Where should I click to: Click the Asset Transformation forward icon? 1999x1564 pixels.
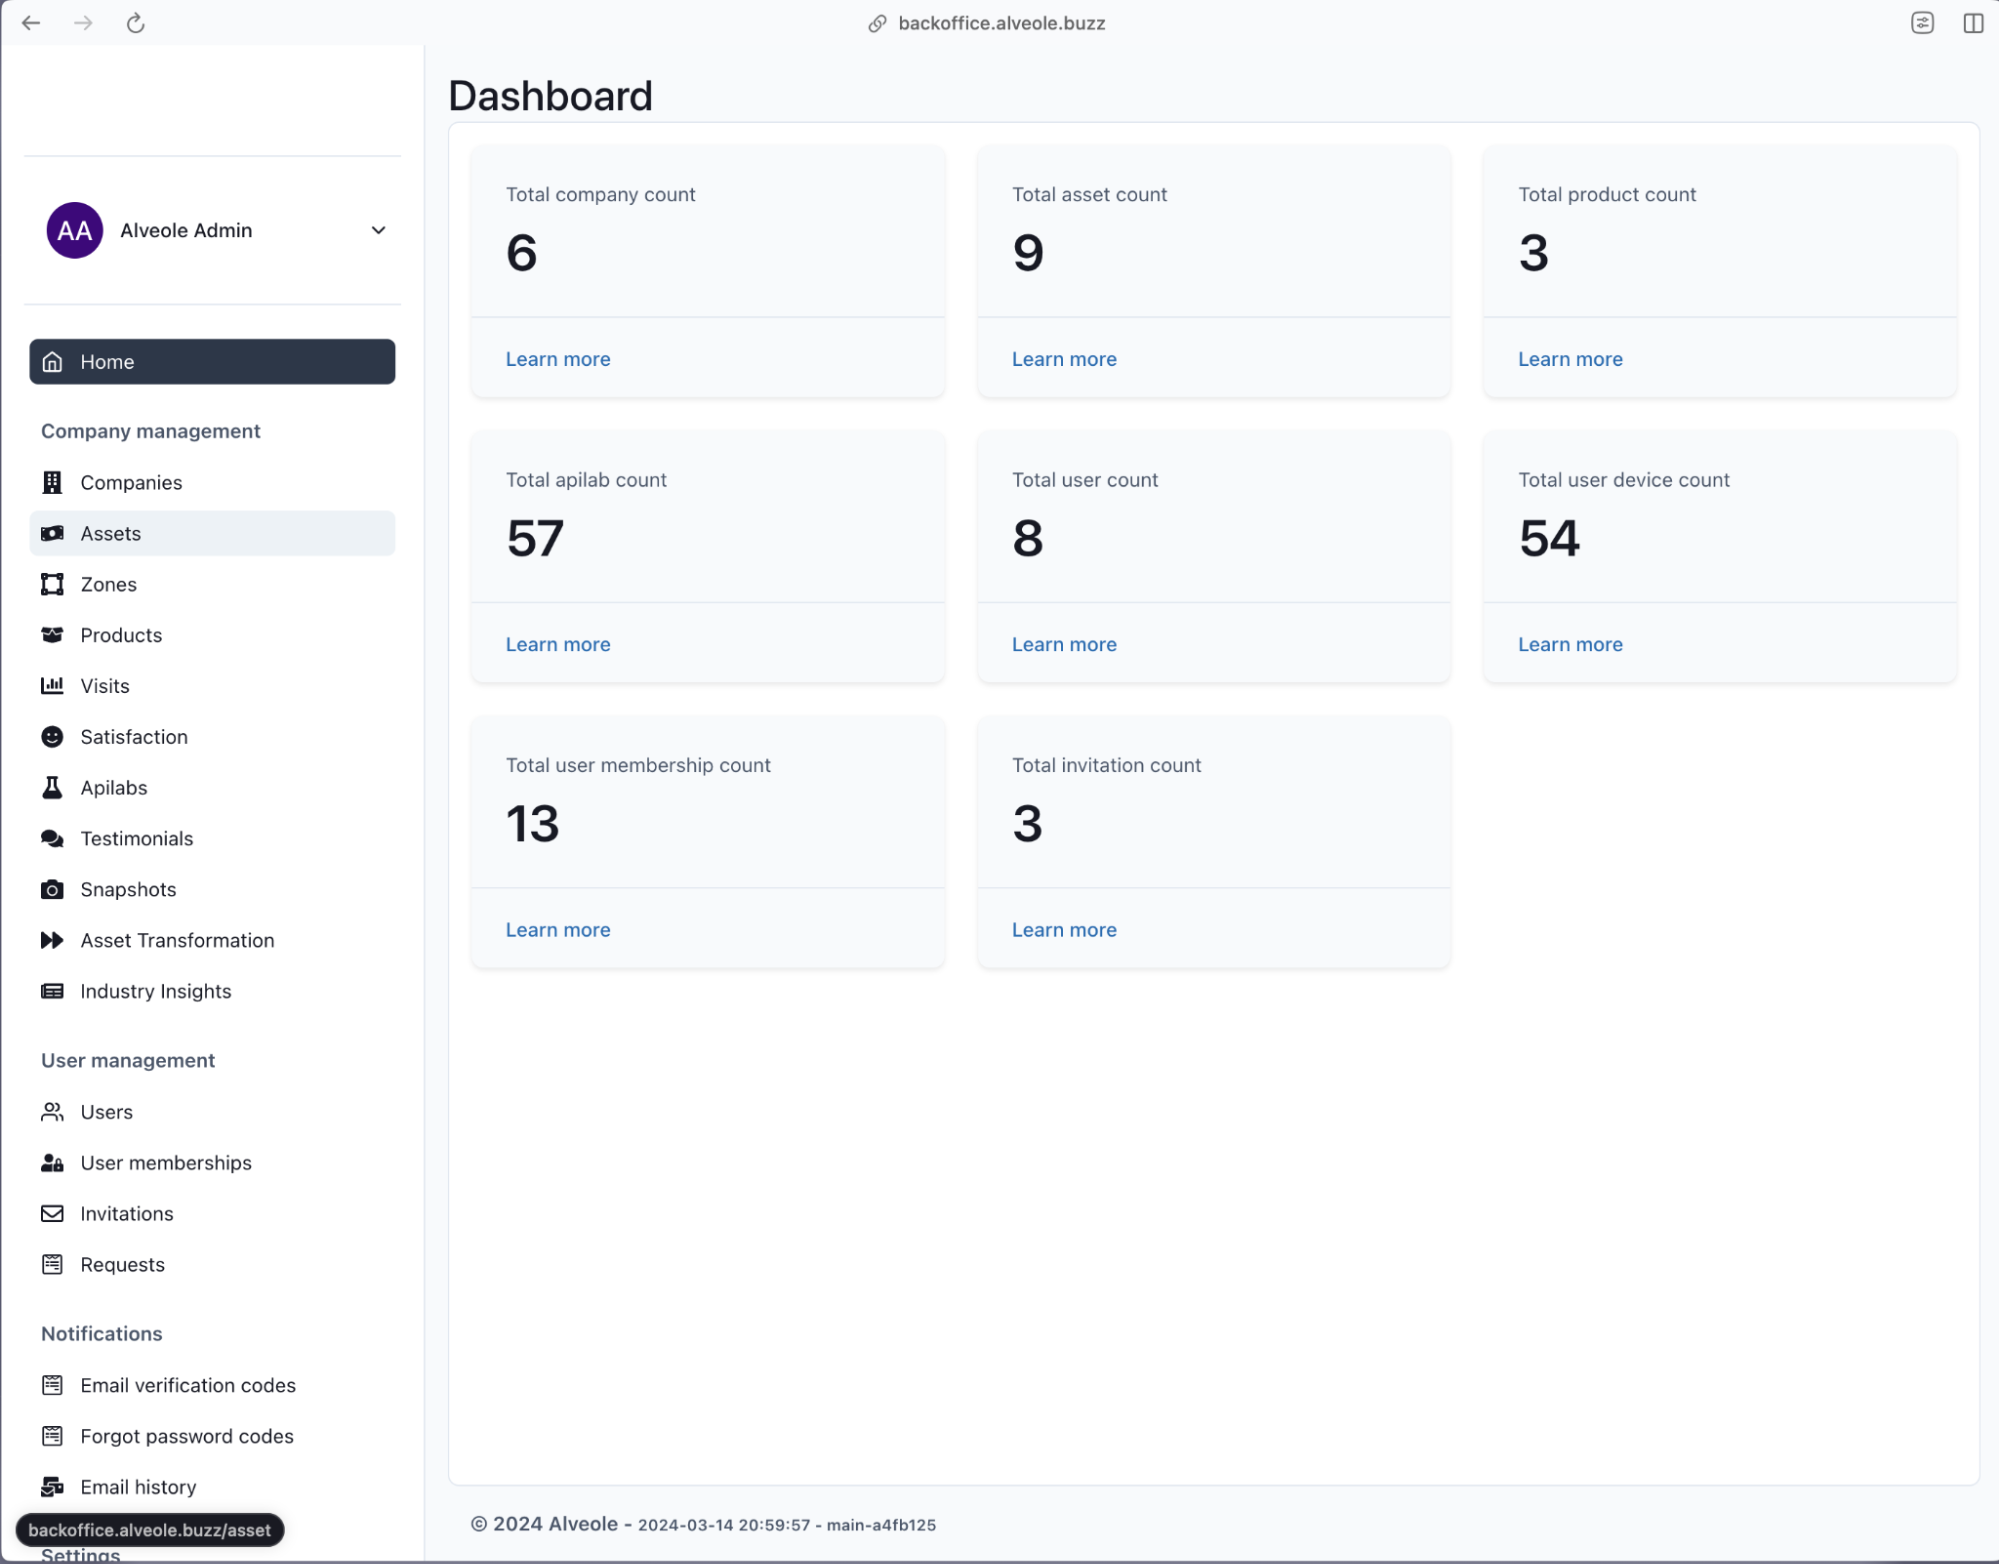(52, 940)
